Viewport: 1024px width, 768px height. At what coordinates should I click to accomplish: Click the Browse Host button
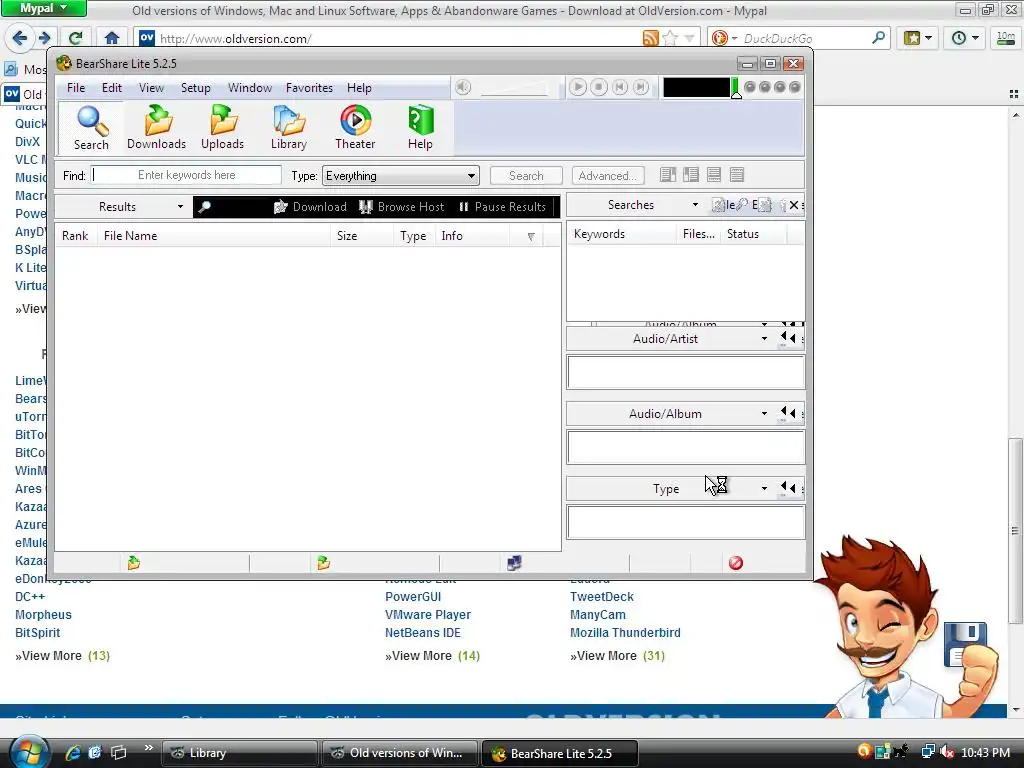pos(402,207)
